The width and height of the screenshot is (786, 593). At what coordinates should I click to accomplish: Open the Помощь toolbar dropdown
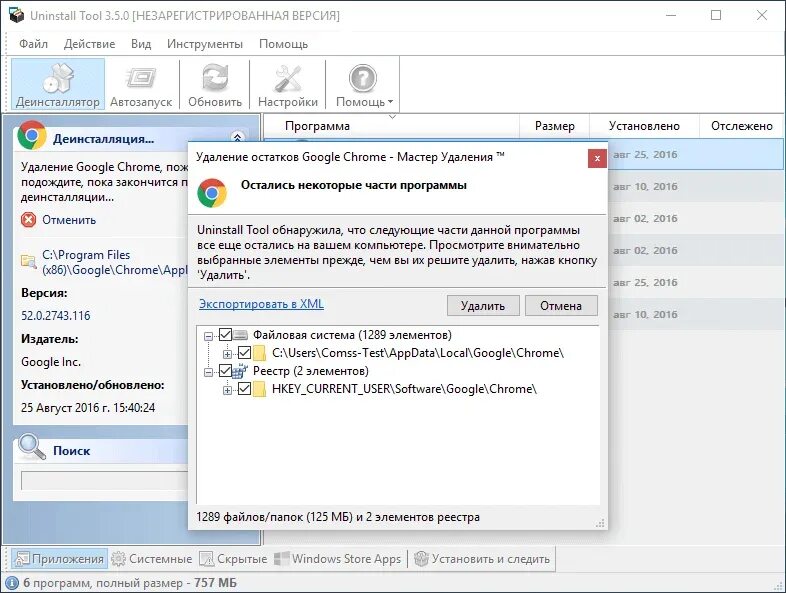[x=363, y=84]
